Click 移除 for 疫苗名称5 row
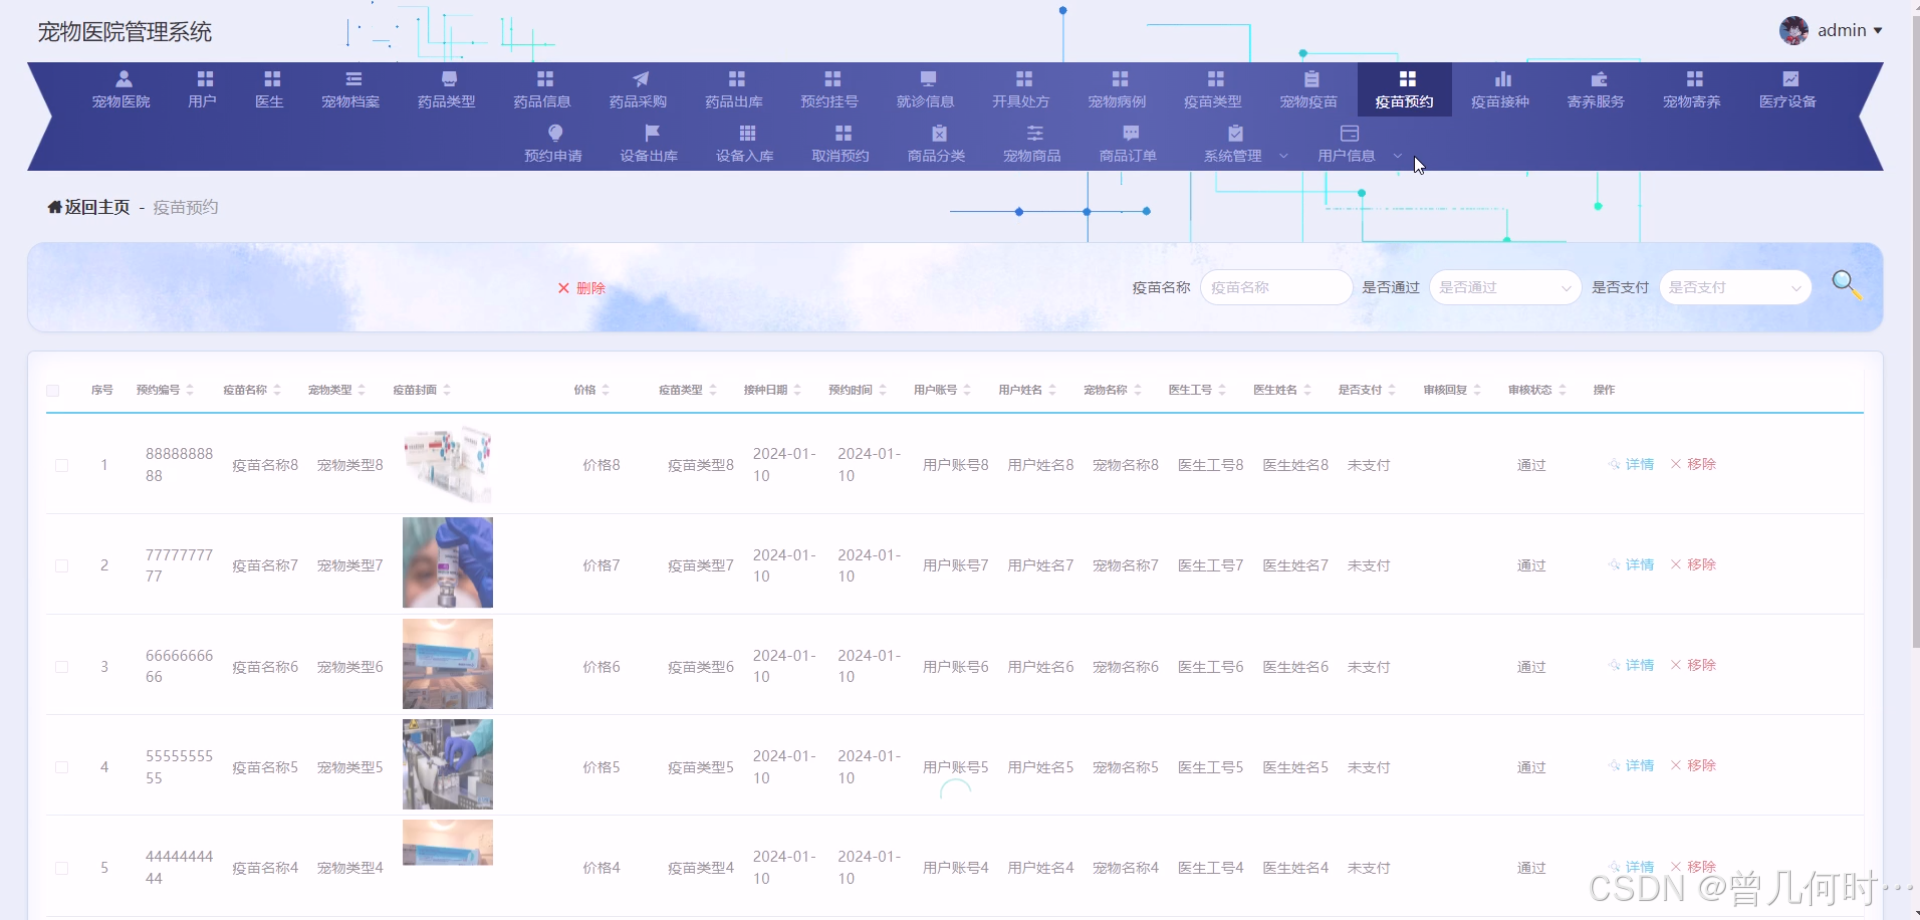The height and width of the screenshot is (920, 1920). 1693,766
